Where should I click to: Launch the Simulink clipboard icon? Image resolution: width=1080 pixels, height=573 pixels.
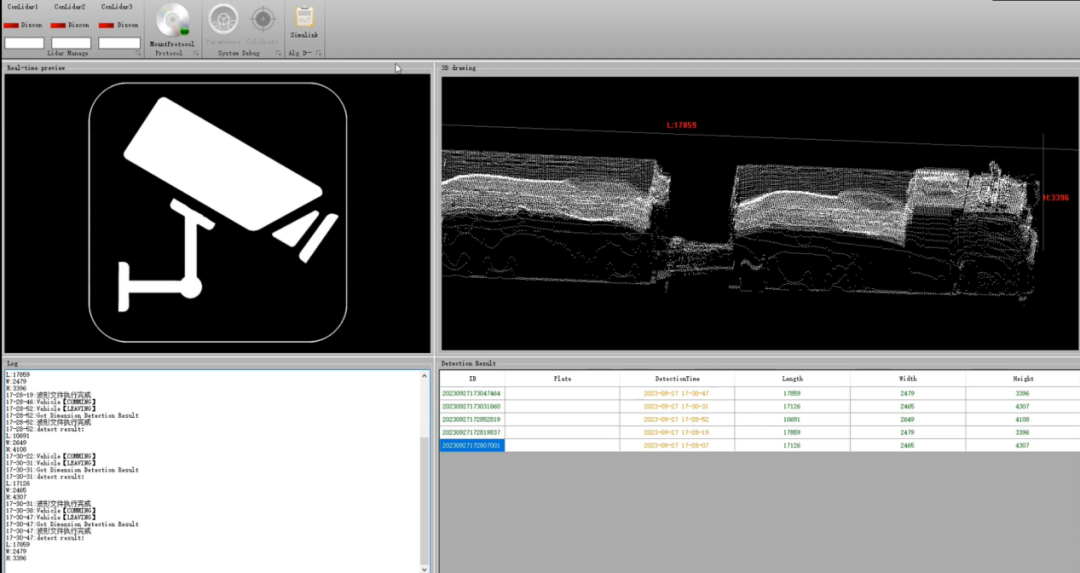304,18
